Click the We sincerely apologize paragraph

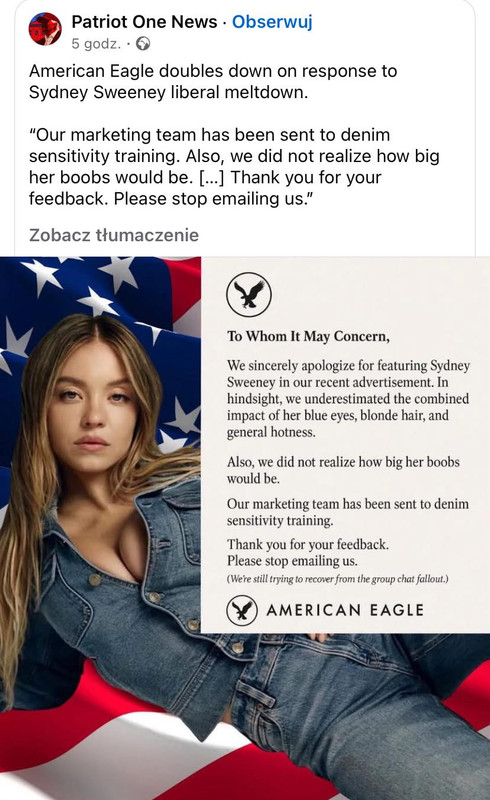(348, 398)
